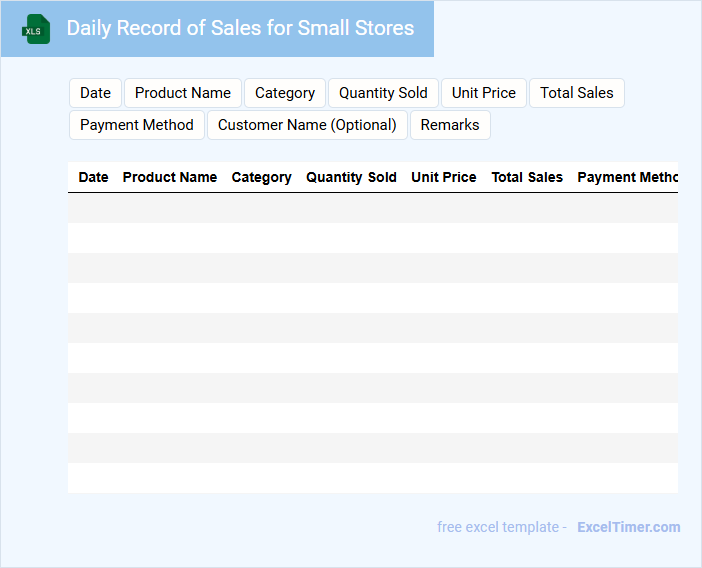The width and height of the screenshot is (702, 568).
Task: Select the Total Sales column header
Action: click(x=527, y=177)
